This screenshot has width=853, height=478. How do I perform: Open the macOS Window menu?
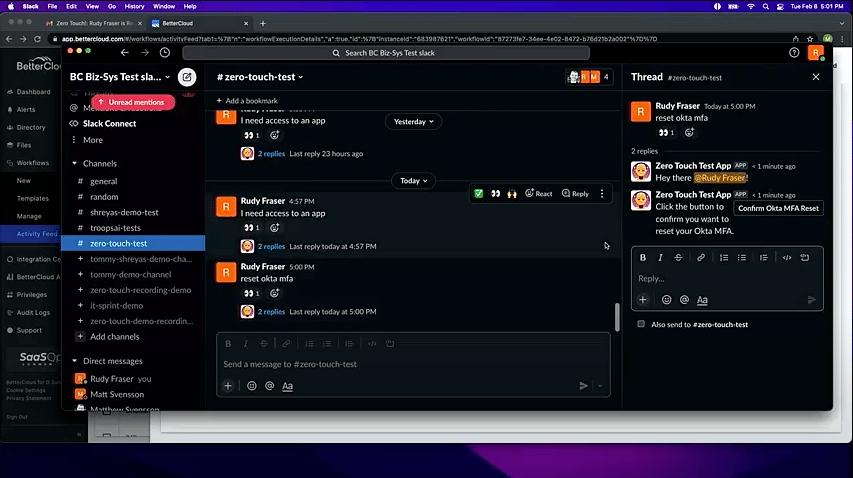click(164, 7)
